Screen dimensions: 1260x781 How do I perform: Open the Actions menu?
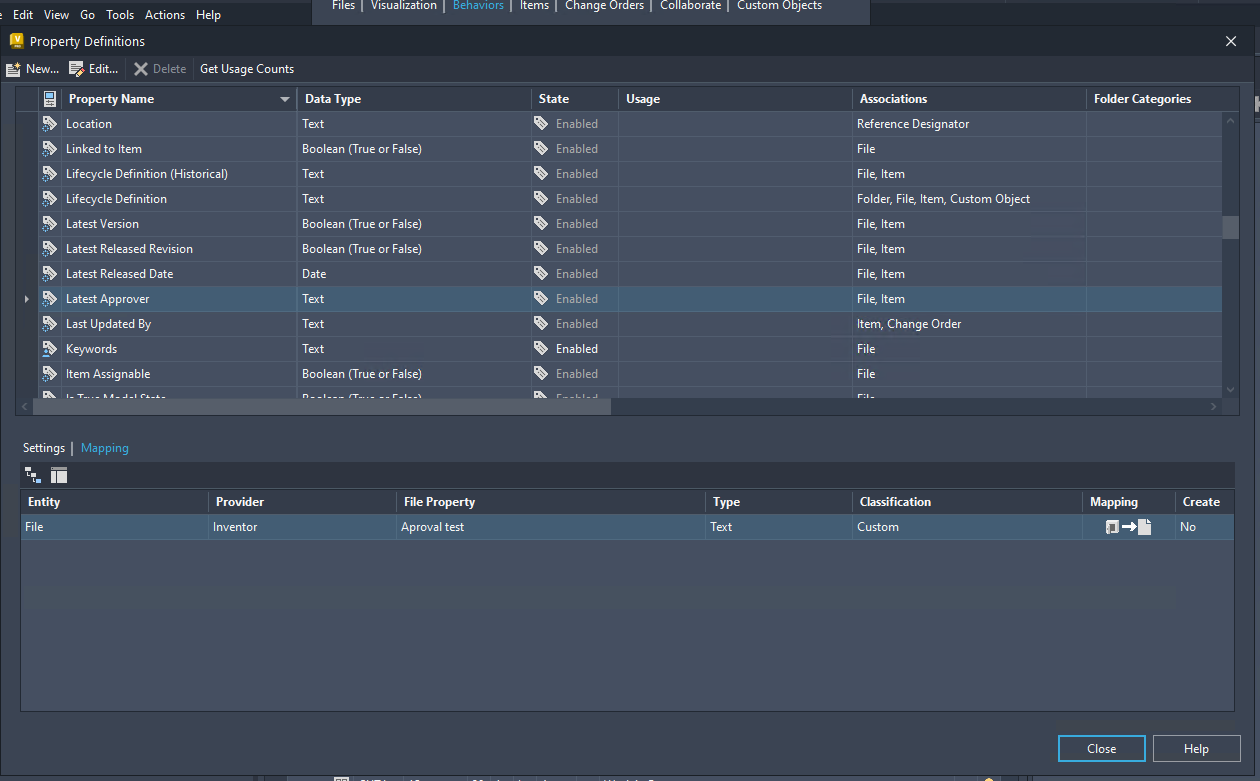coord(165,15)
